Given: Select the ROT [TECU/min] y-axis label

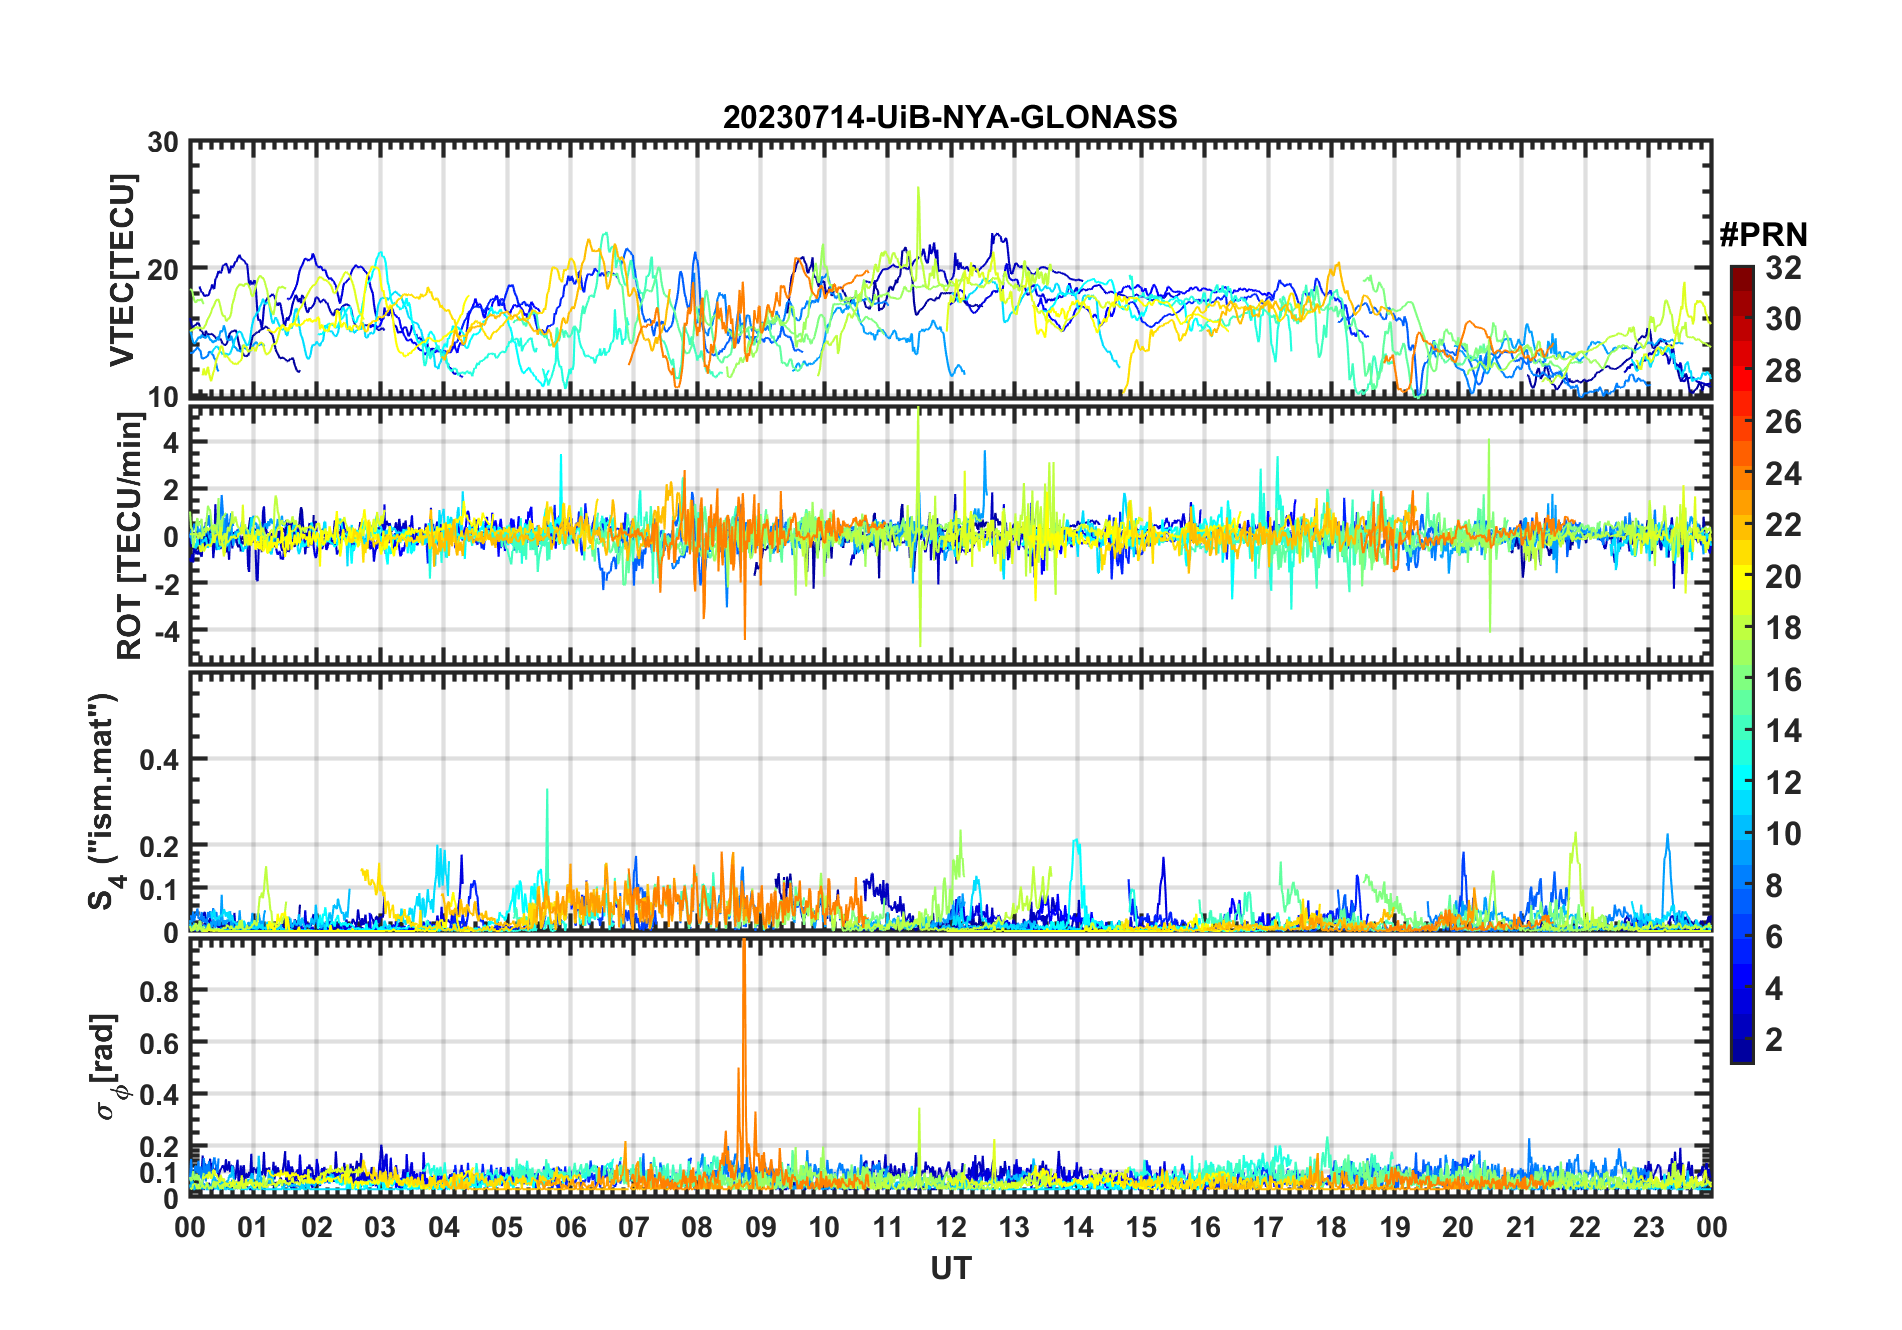Looking at the screenshot, I should [x=129, y=536].
